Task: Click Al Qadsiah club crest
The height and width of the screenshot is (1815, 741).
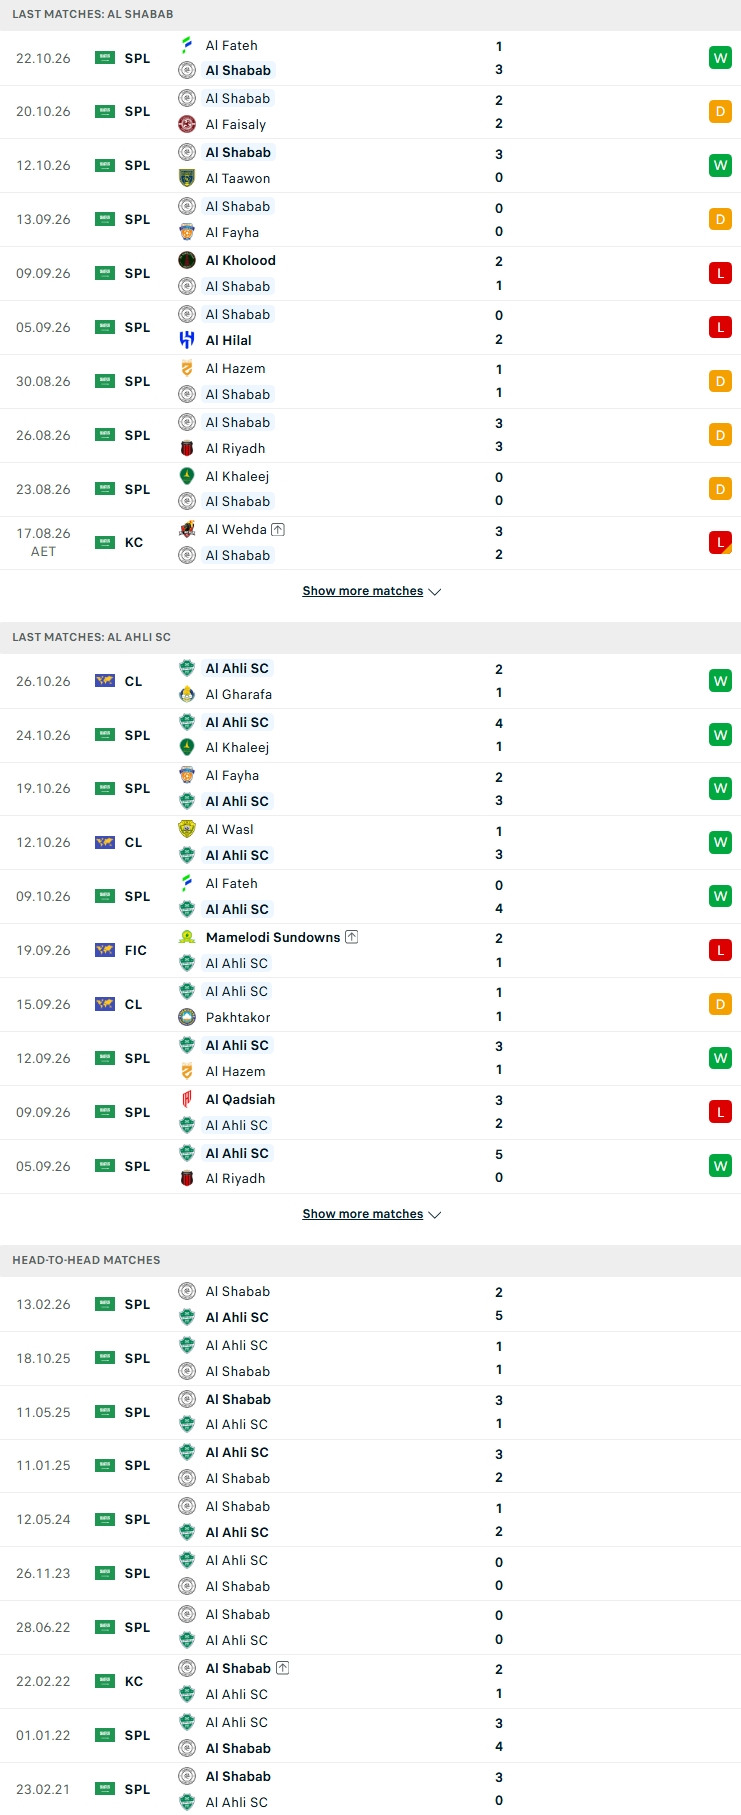Action: pos(187,1099)
